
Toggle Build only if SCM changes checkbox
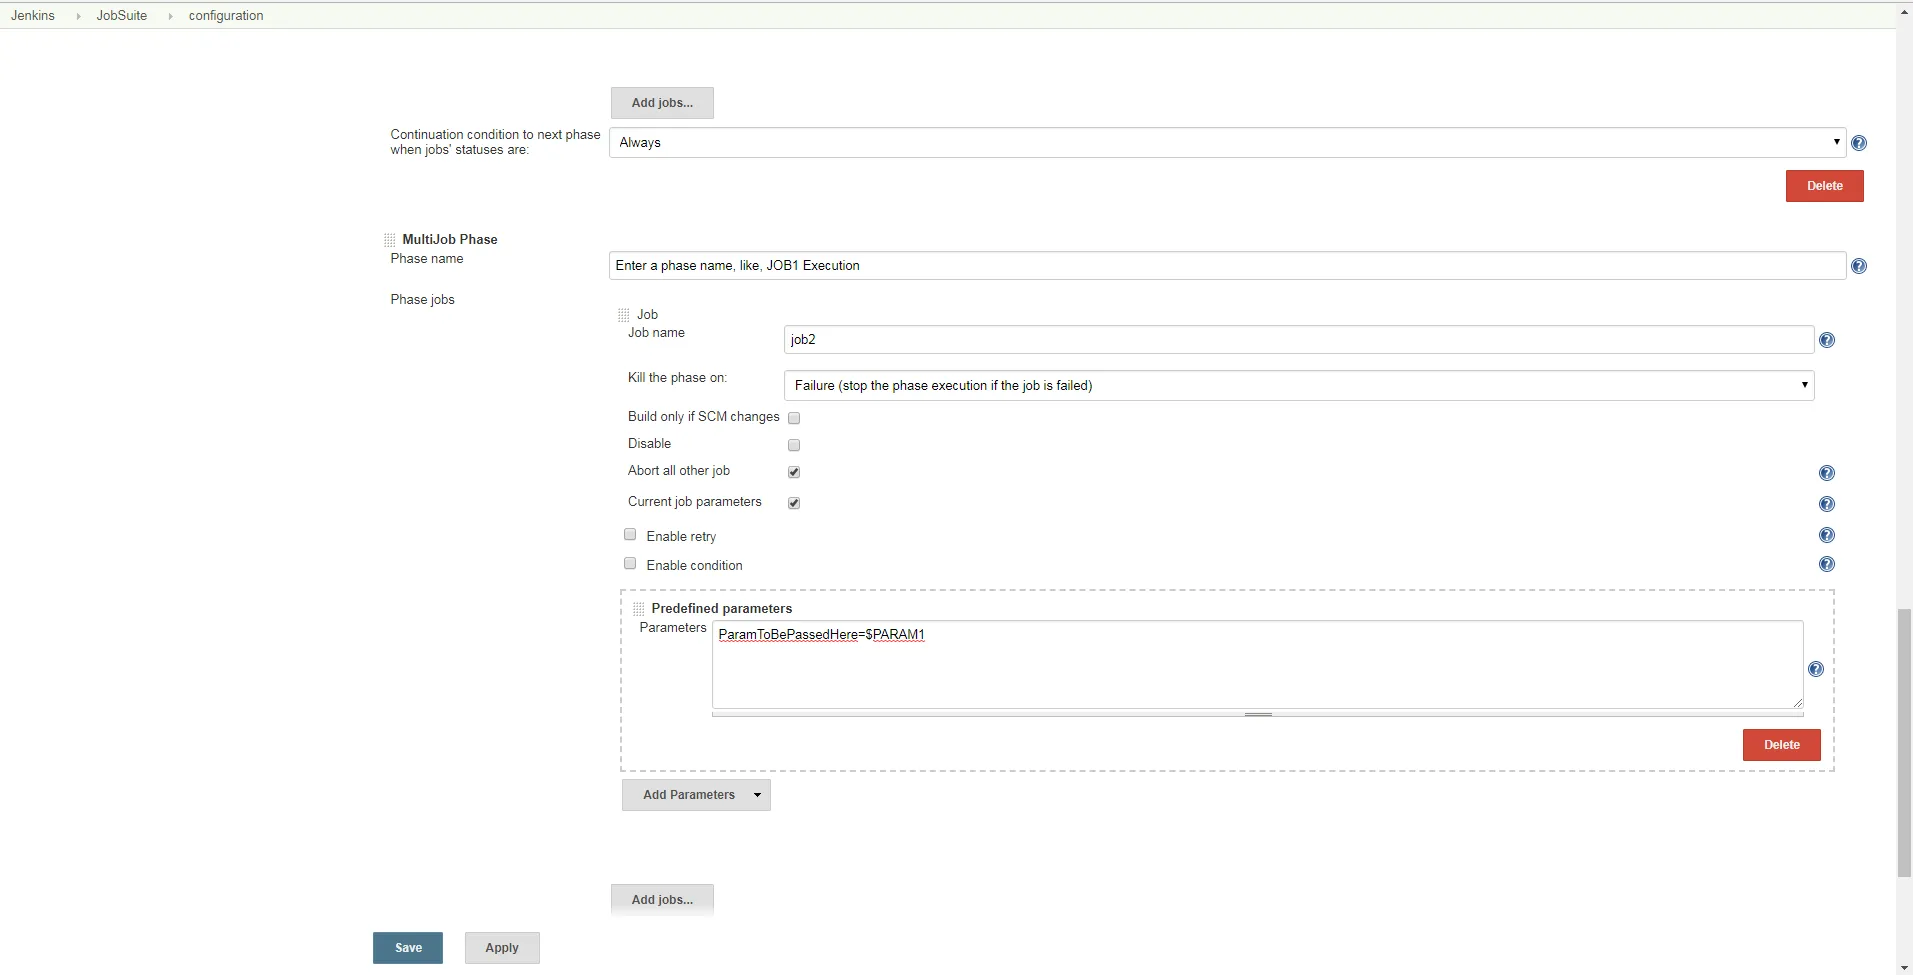point(794,418)
